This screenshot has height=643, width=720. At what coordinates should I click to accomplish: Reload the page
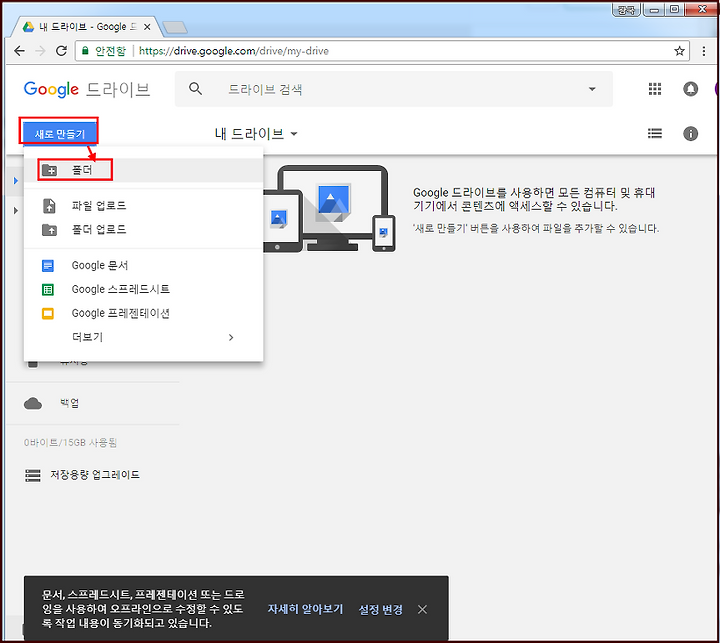(x=62, y=51)
